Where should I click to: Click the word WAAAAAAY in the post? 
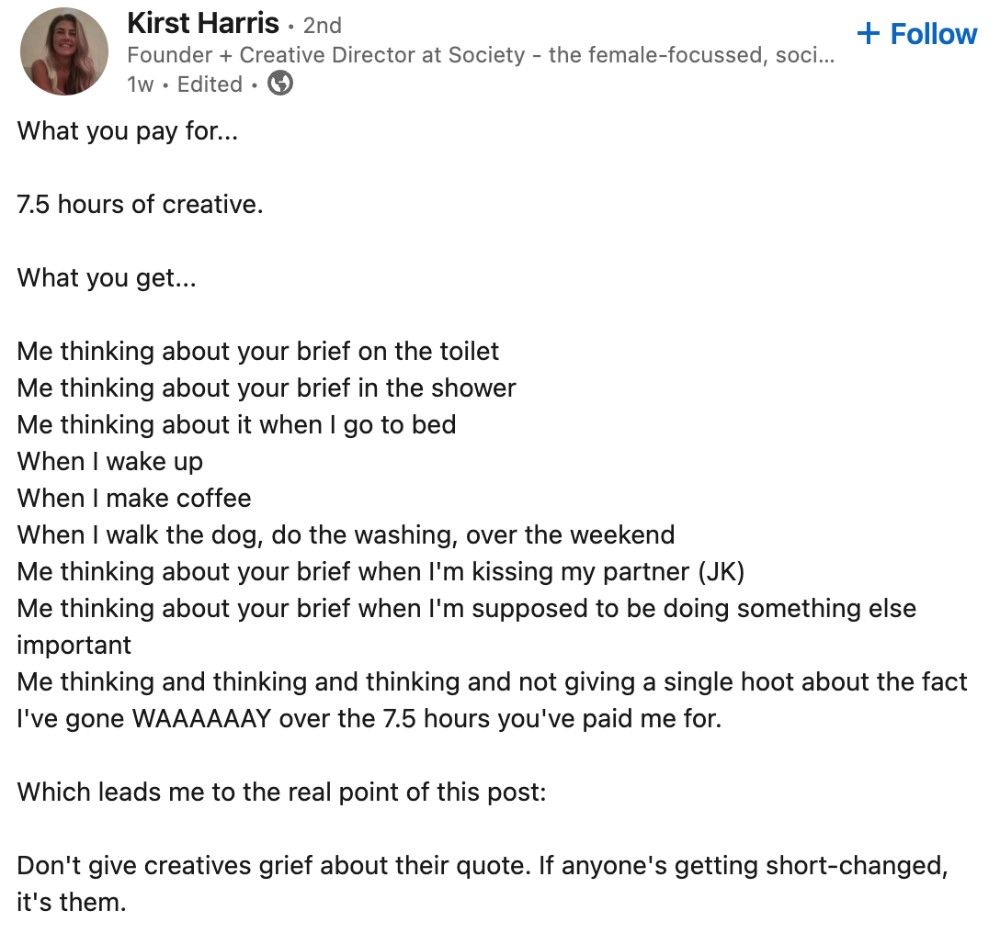[x=202, y=719]
